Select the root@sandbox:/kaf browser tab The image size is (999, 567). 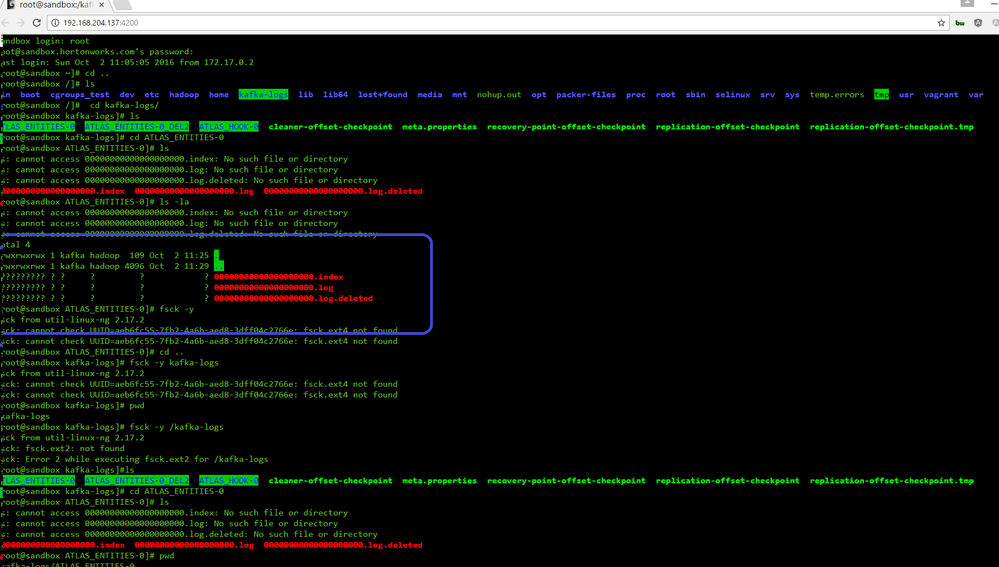[x=55, y=4]
